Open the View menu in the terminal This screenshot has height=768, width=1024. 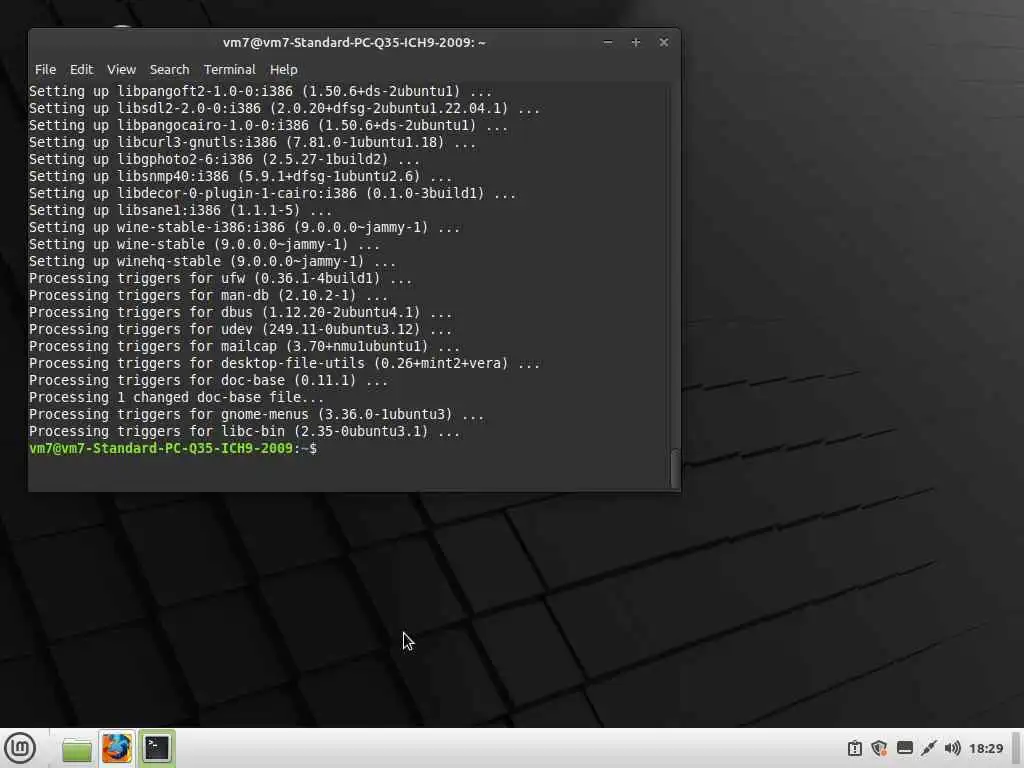[121, 69]
